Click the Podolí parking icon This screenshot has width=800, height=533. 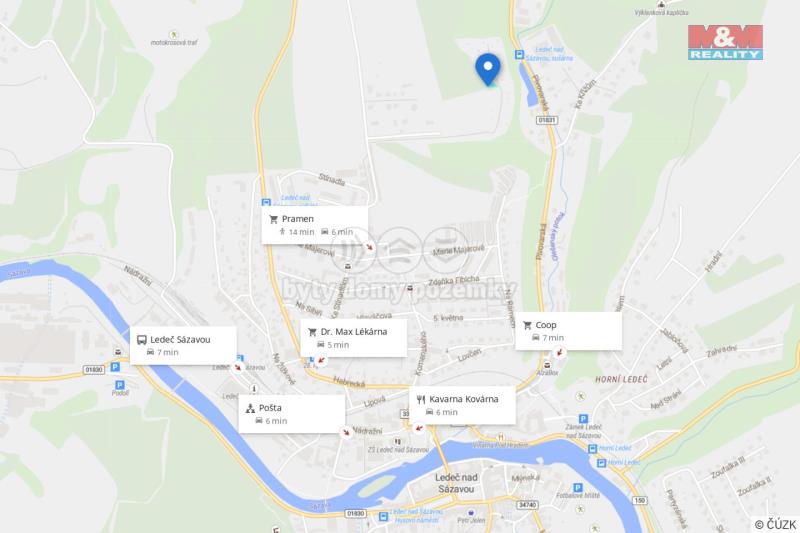click(119, 385)
